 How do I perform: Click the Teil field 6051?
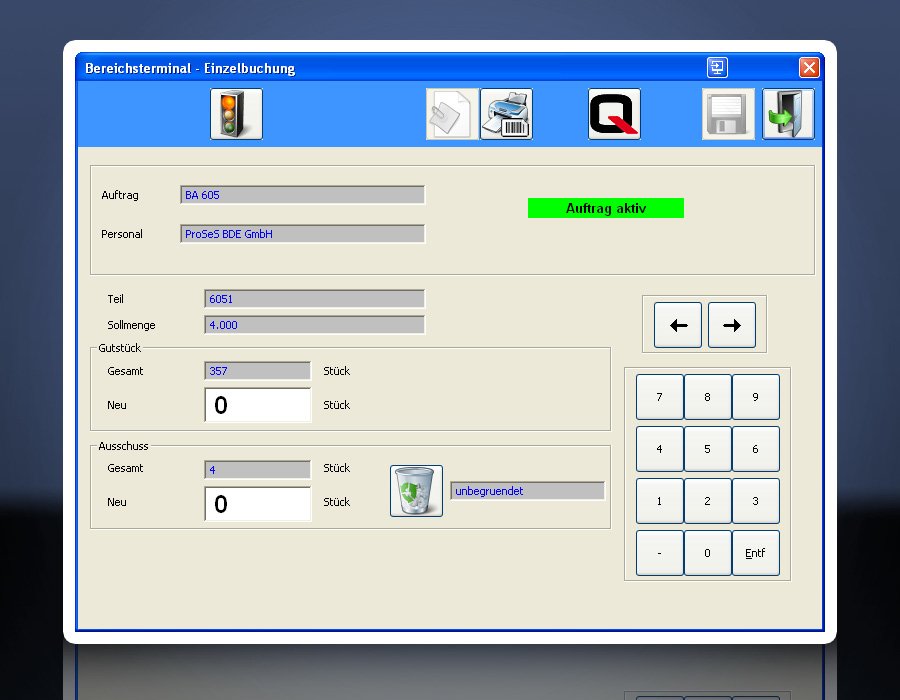pos(315,299)
